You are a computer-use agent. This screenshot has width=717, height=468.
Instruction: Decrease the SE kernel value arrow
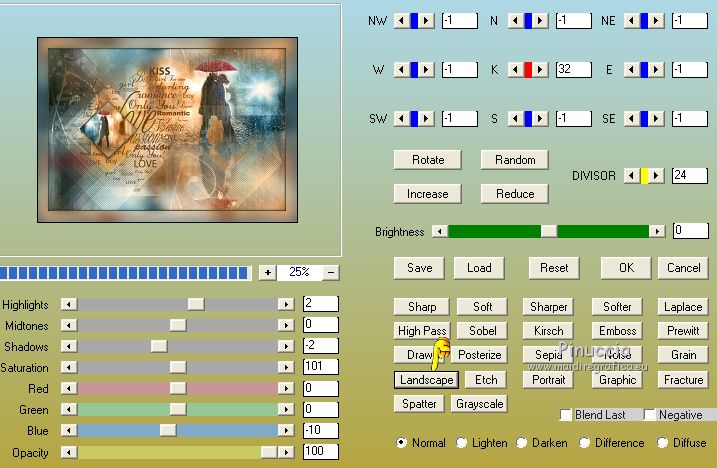pyautogui.click(x=631, y=118)
